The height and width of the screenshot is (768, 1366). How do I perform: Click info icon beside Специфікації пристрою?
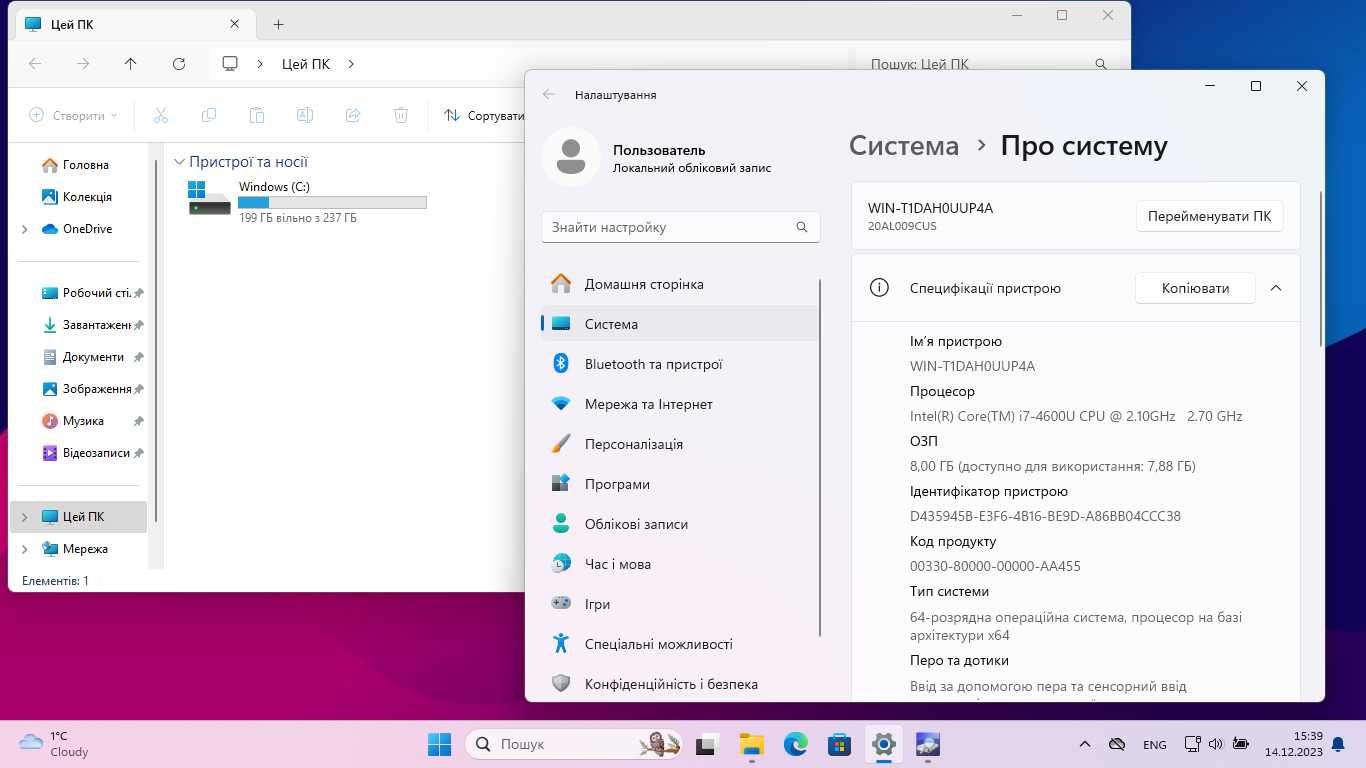click(879, 288)
